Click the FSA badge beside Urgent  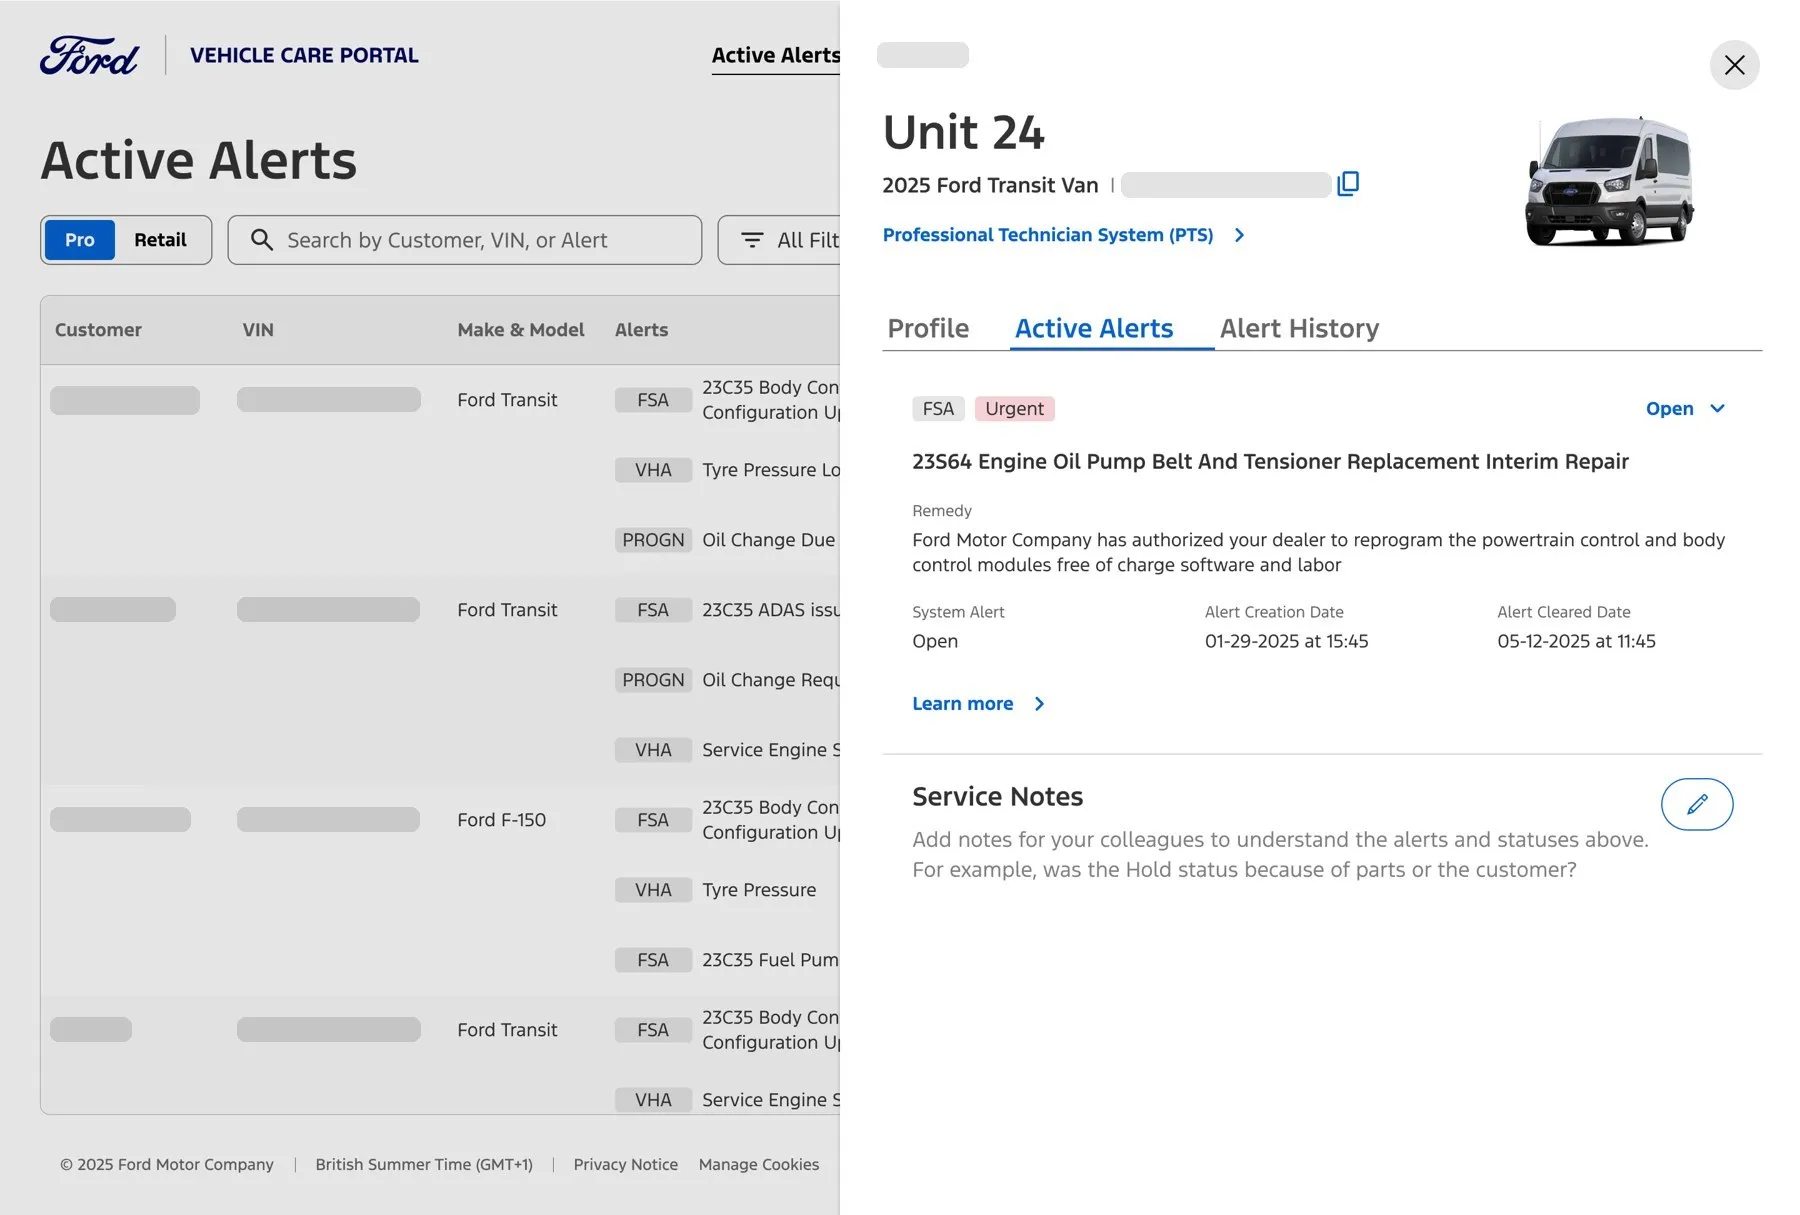pyautogui.click(x=938, y=409)
